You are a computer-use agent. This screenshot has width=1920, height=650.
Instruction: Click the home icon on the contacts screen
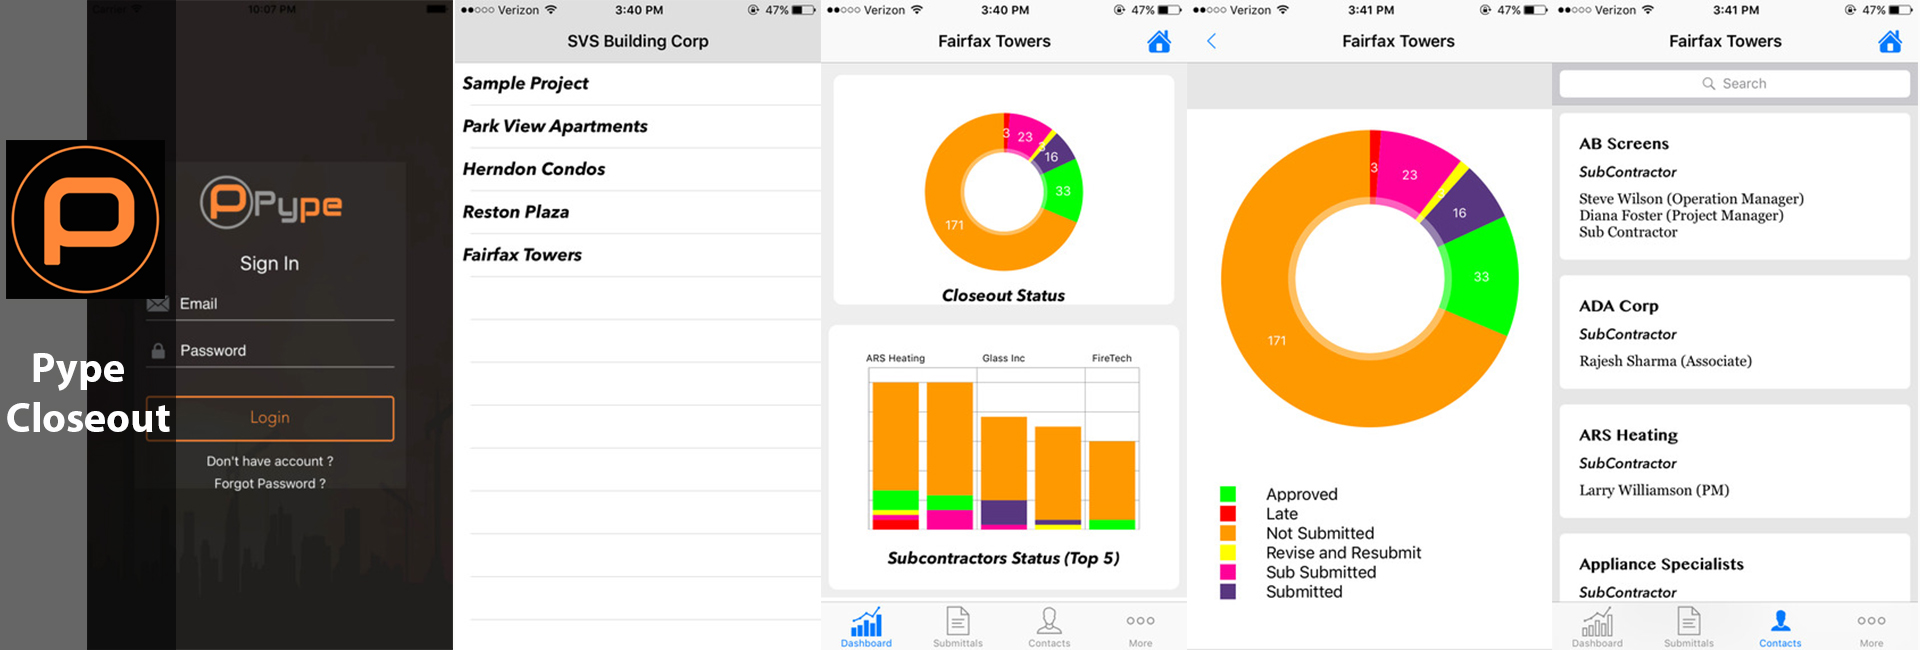1890,41
